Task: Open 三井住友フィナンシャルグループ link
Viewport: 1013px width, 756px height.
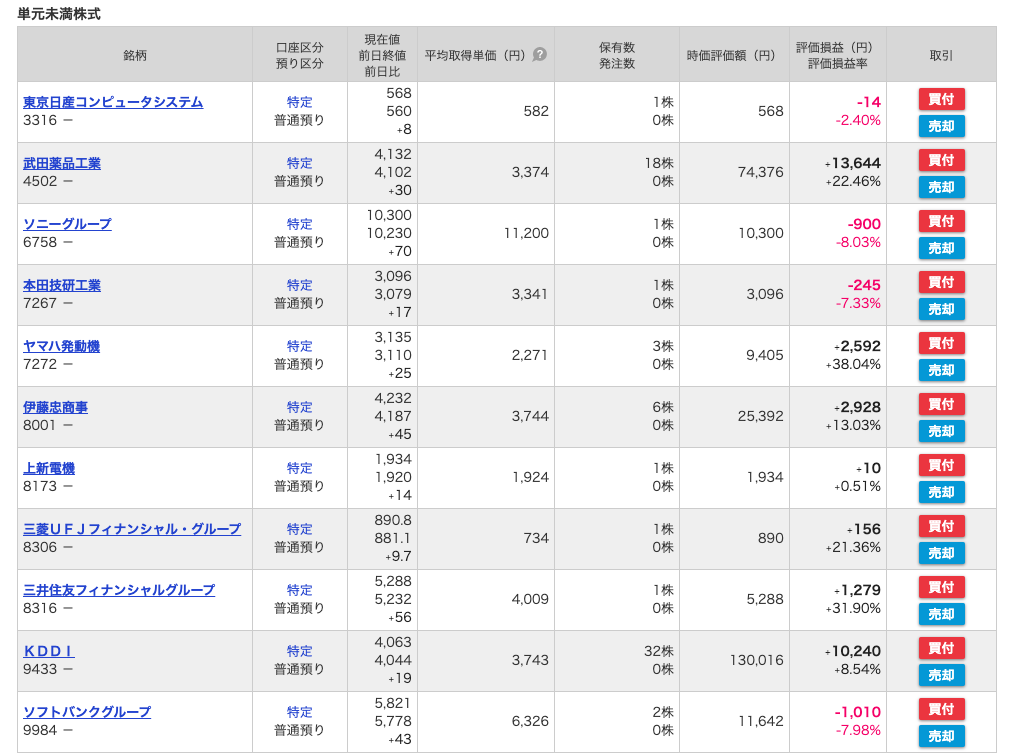Action: coord(119,591)
